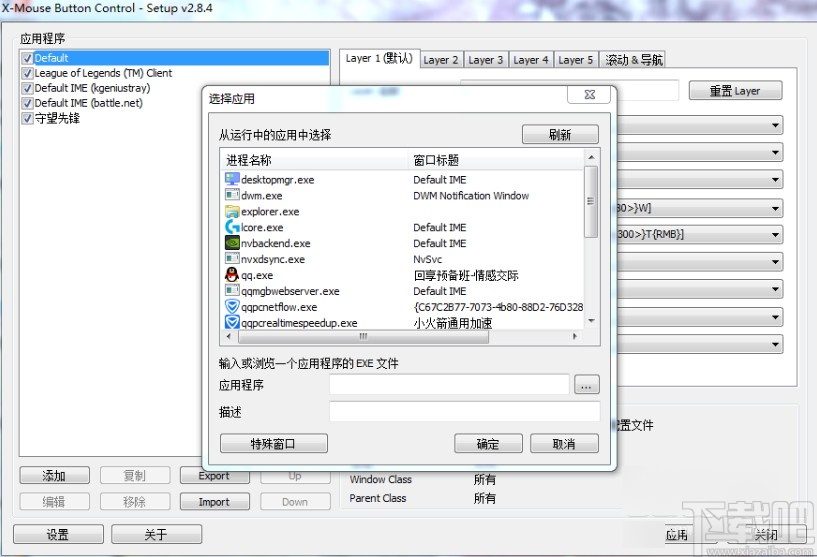The height and width of the screenshot is (557, 817).
Task: Open the third button mapping dropdown arrow
Action: 775,180
